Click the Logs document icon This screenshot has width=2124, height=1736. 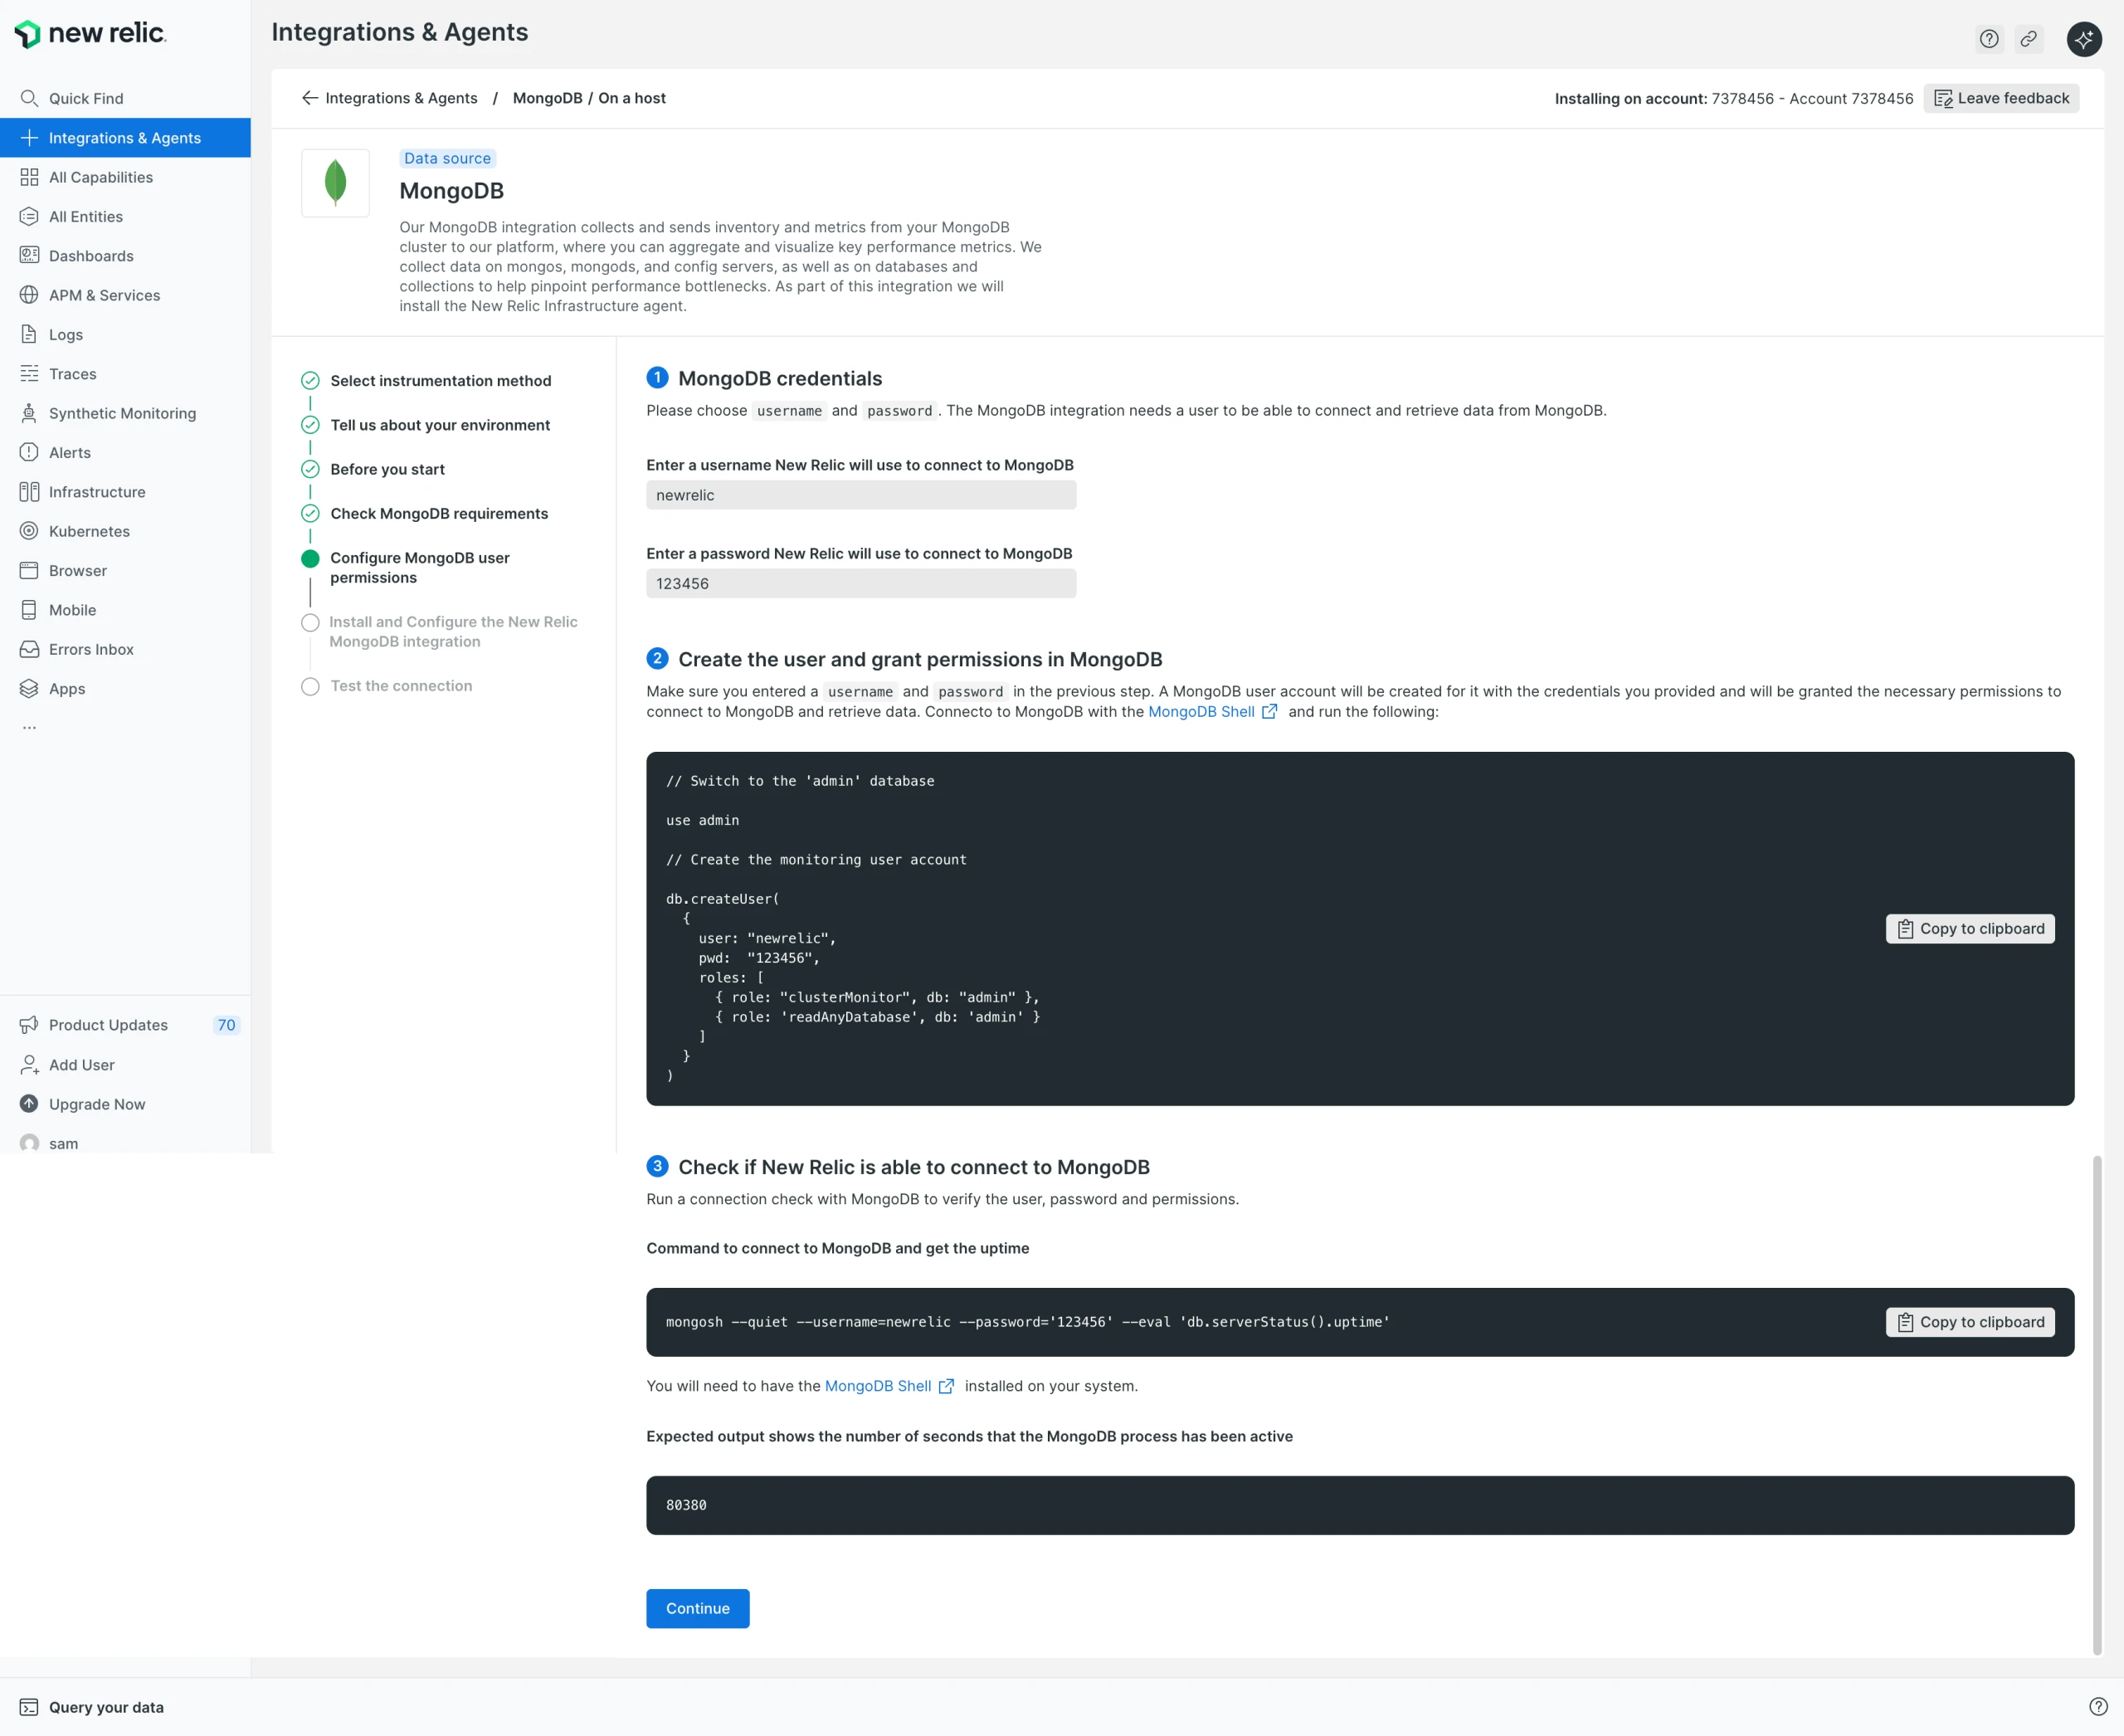pyautogui.click(x=29, y=334)
